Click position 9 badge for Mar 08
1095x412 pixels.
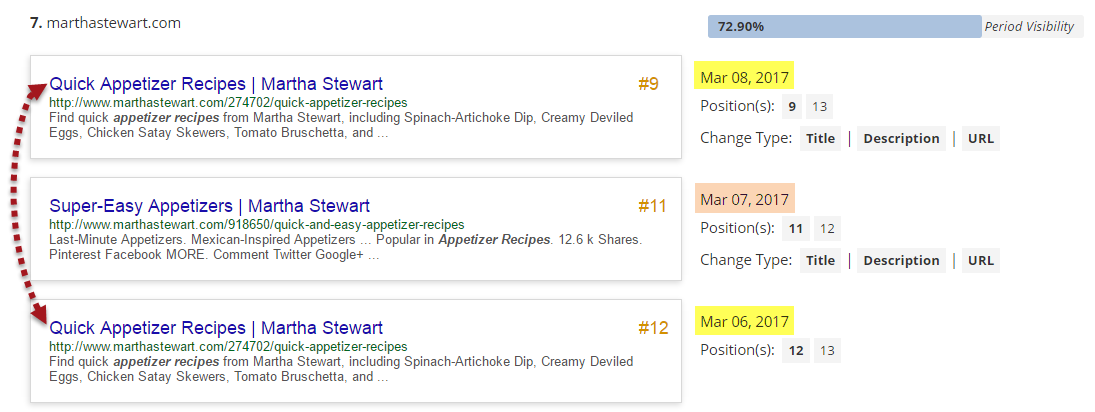point(793,106)
